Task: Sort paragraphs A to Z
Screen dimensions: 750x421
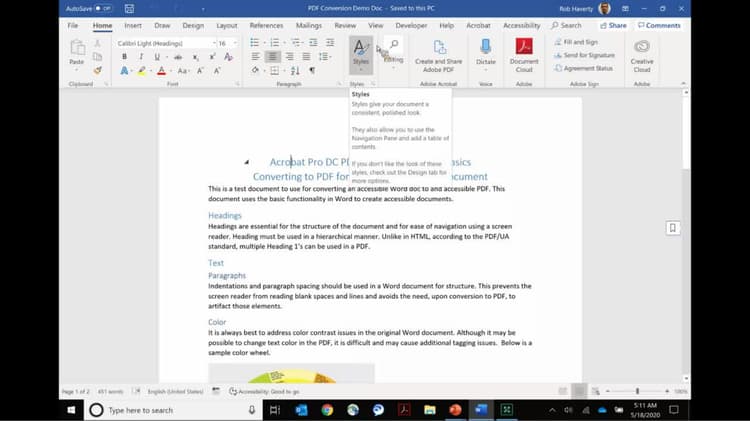Action: tap(295, 71)
